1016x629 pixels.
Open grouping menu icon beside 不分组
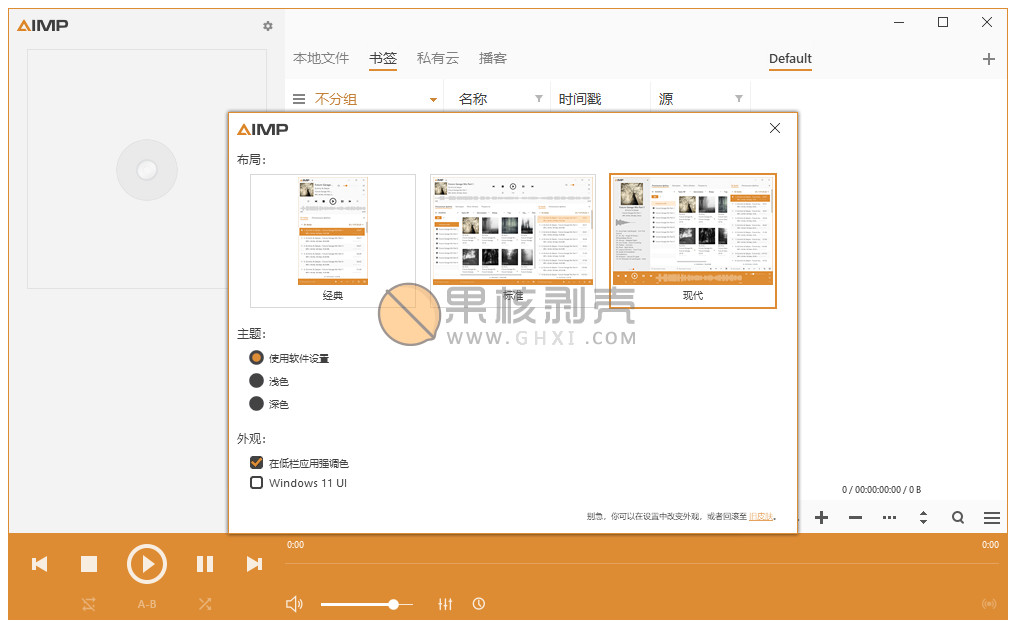tap(299, 99)
